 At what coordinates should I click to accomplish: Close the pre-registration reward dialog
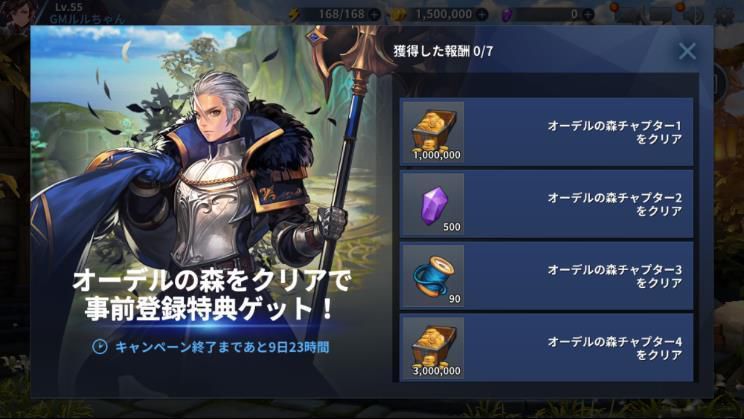tap(687, 51)
